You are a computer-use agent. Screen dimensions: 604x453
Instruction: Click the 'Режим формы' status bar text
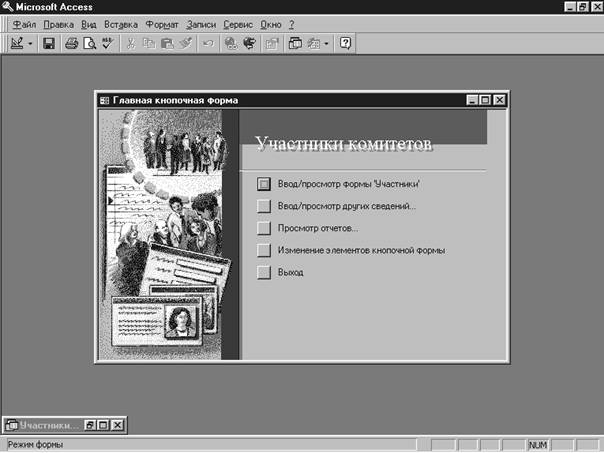pos(35,445)
